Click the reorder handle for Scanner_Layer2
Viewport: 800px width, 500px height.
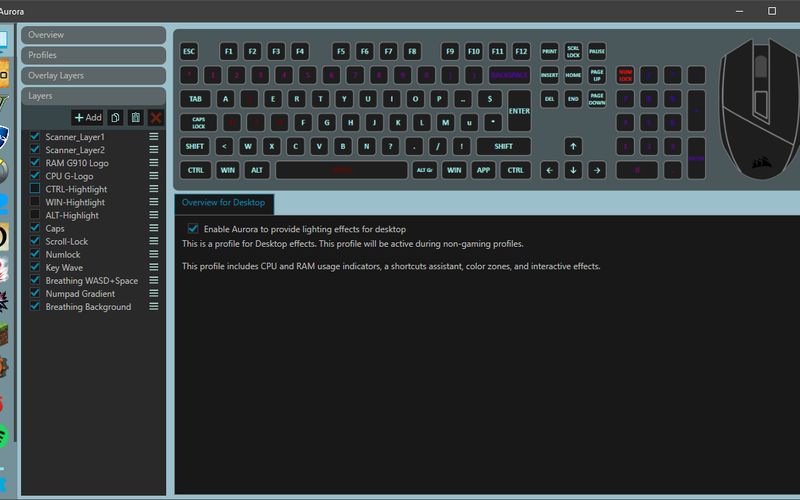(154, 150)
